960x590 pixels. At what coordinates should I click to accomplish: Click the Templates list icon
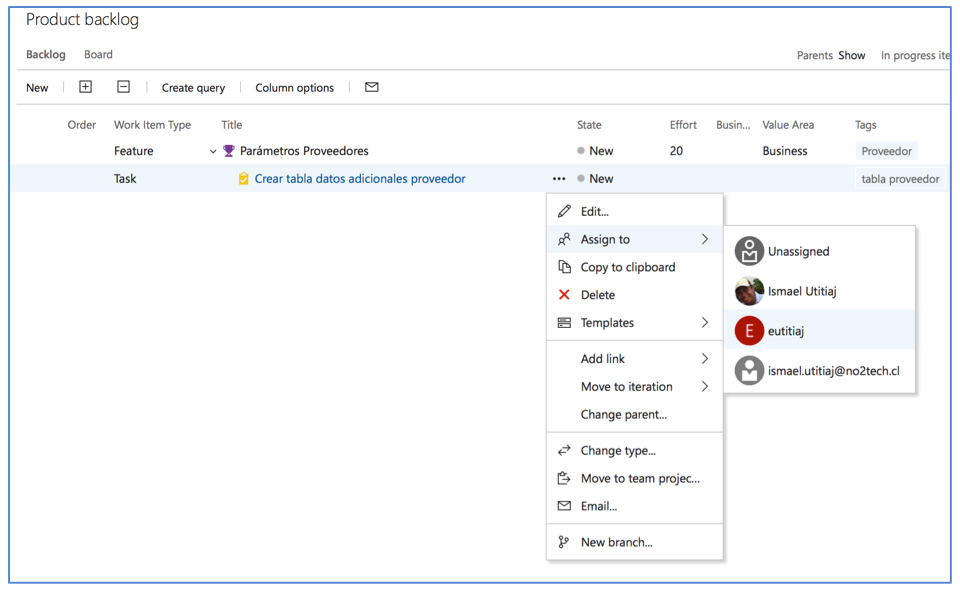(564, 323)
